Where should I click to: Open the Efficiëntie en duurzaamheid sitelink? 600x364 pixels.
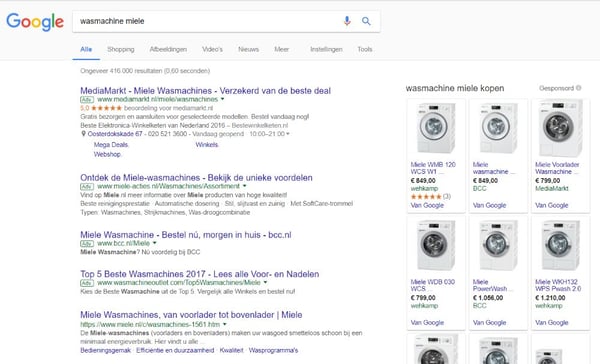(x=175, y=350)
